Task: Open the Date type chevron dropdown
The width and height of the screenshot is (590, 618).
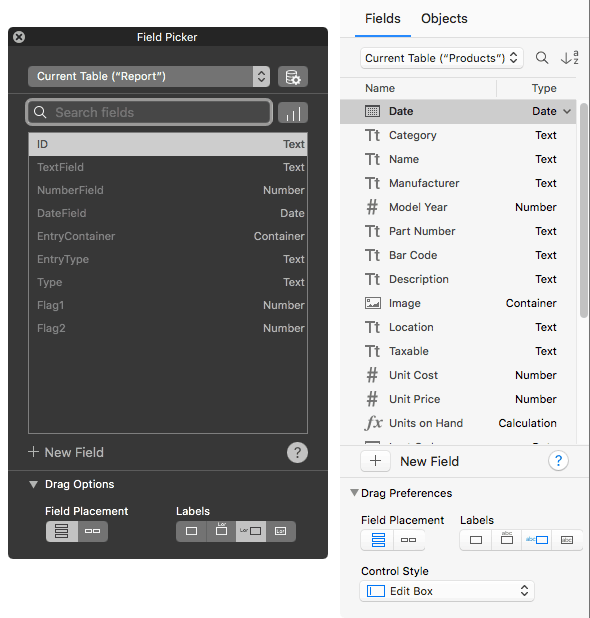Action: click(x=567, y=112)
